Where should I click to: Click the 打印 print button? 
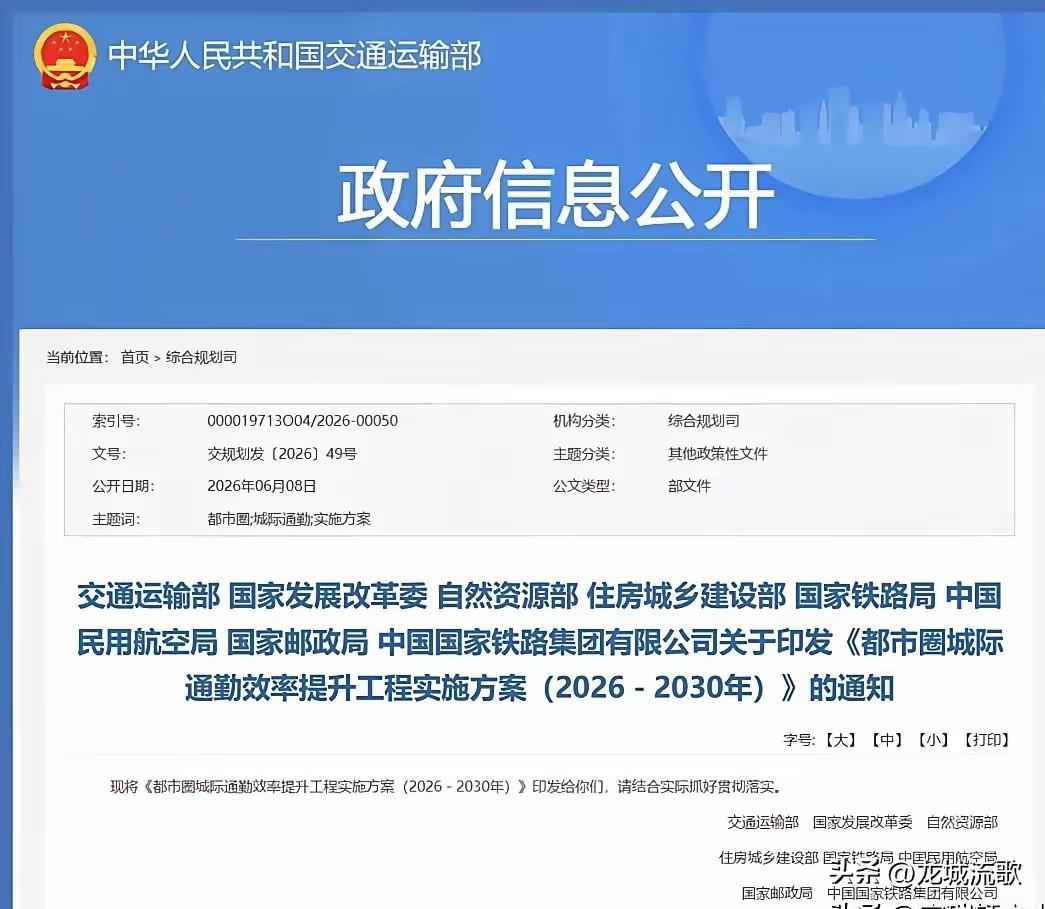987,740
